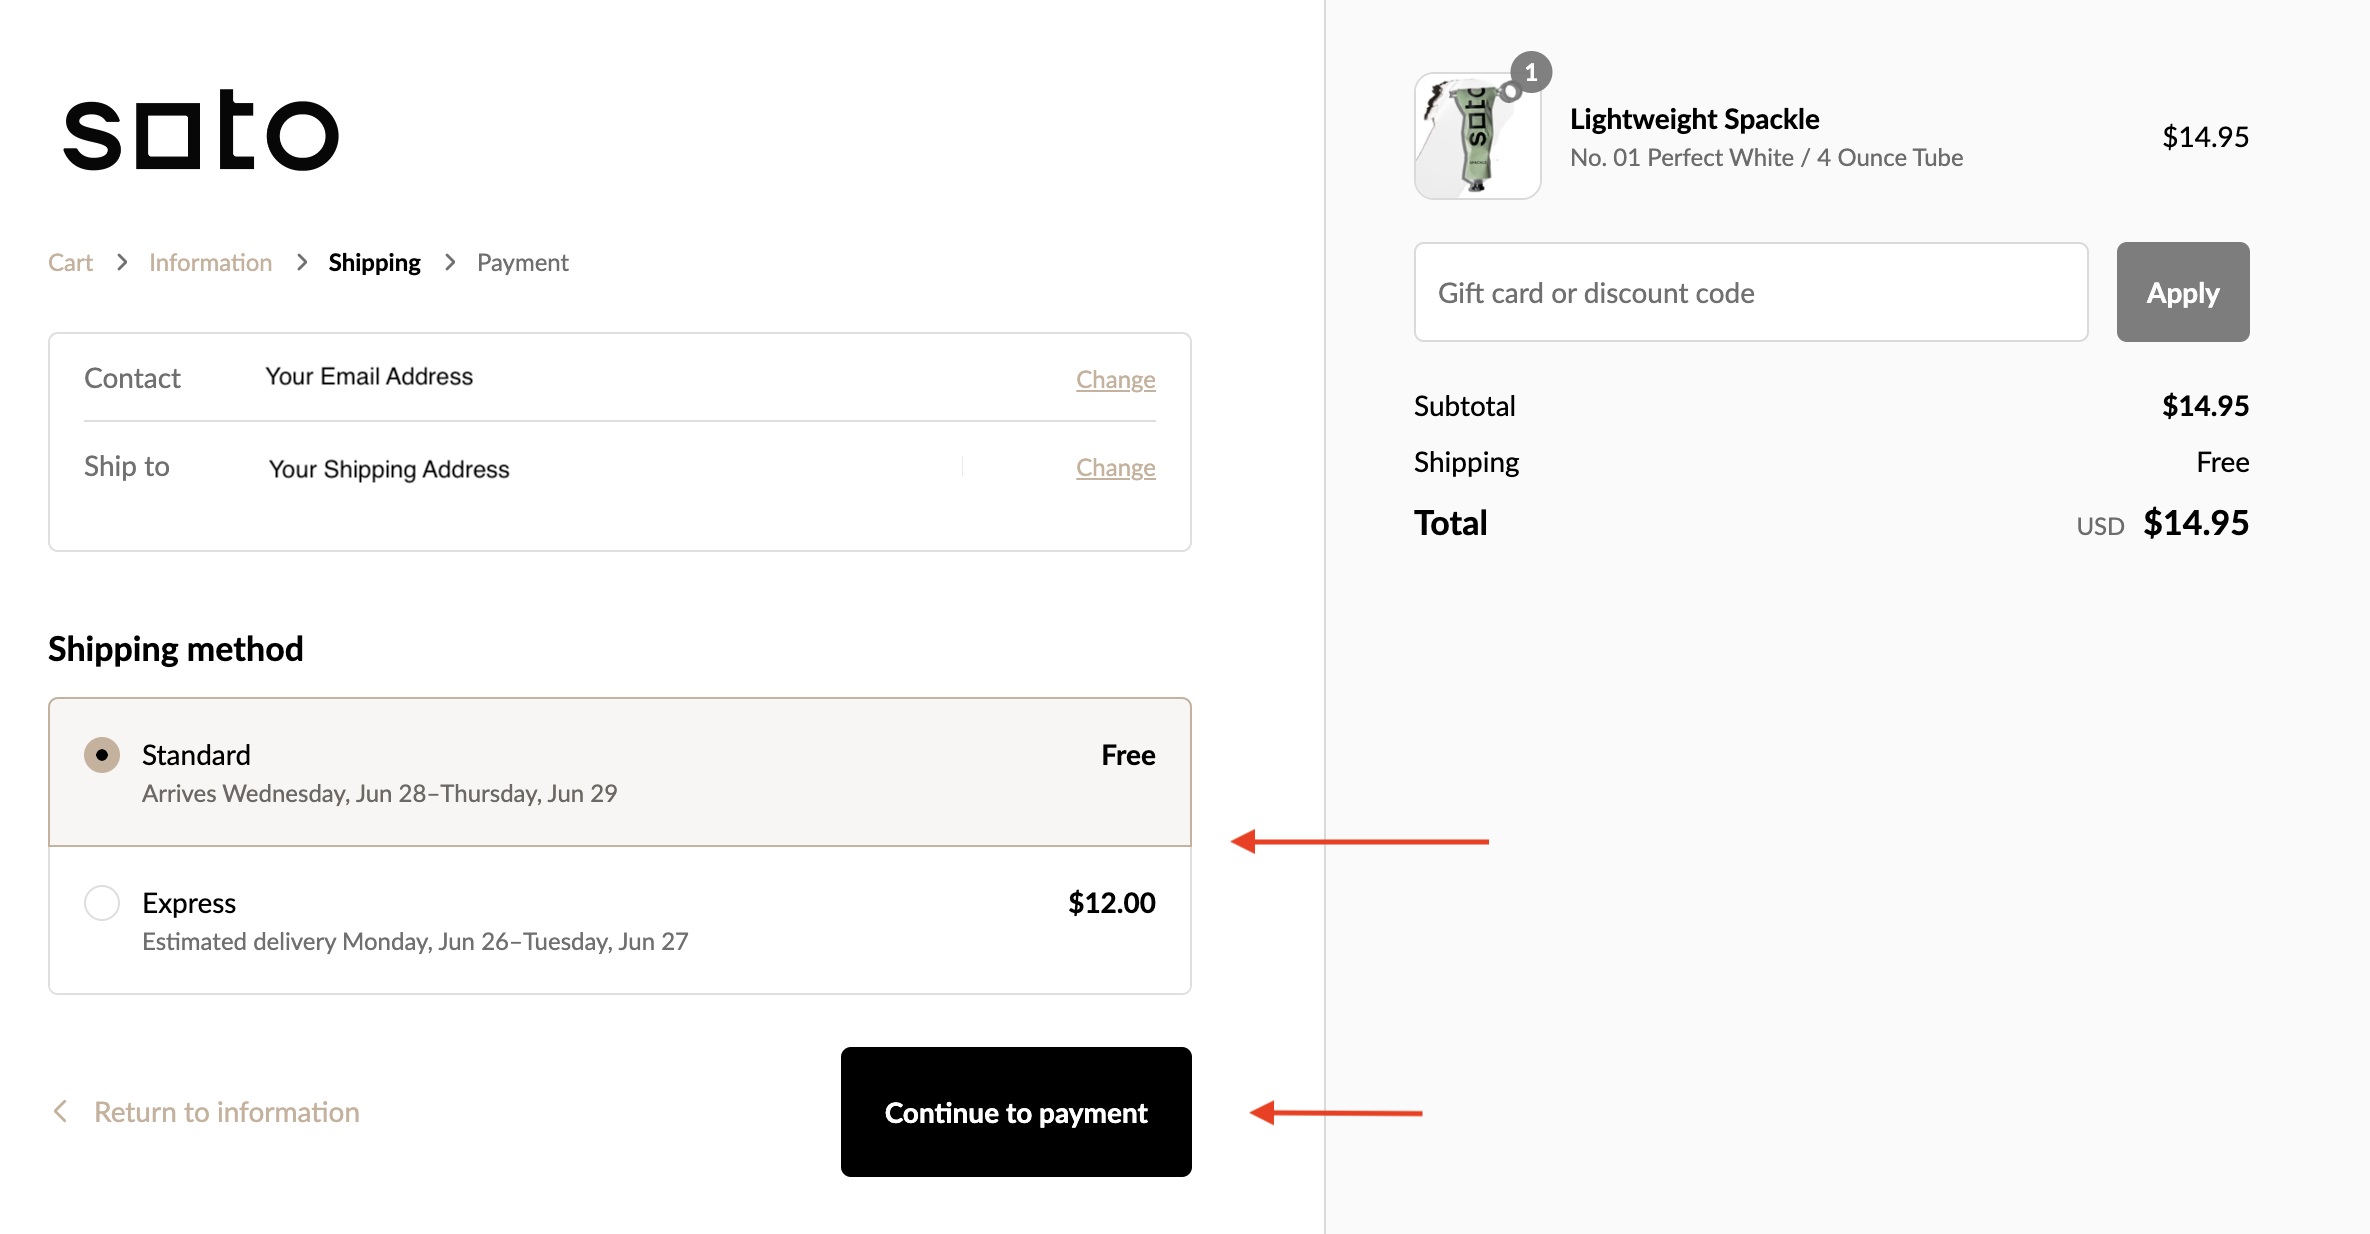Image resolution: width=2370 pixels, height=1234 pixels.
Task: Click the quantity badge on product image
Action: pos(1531,72)
